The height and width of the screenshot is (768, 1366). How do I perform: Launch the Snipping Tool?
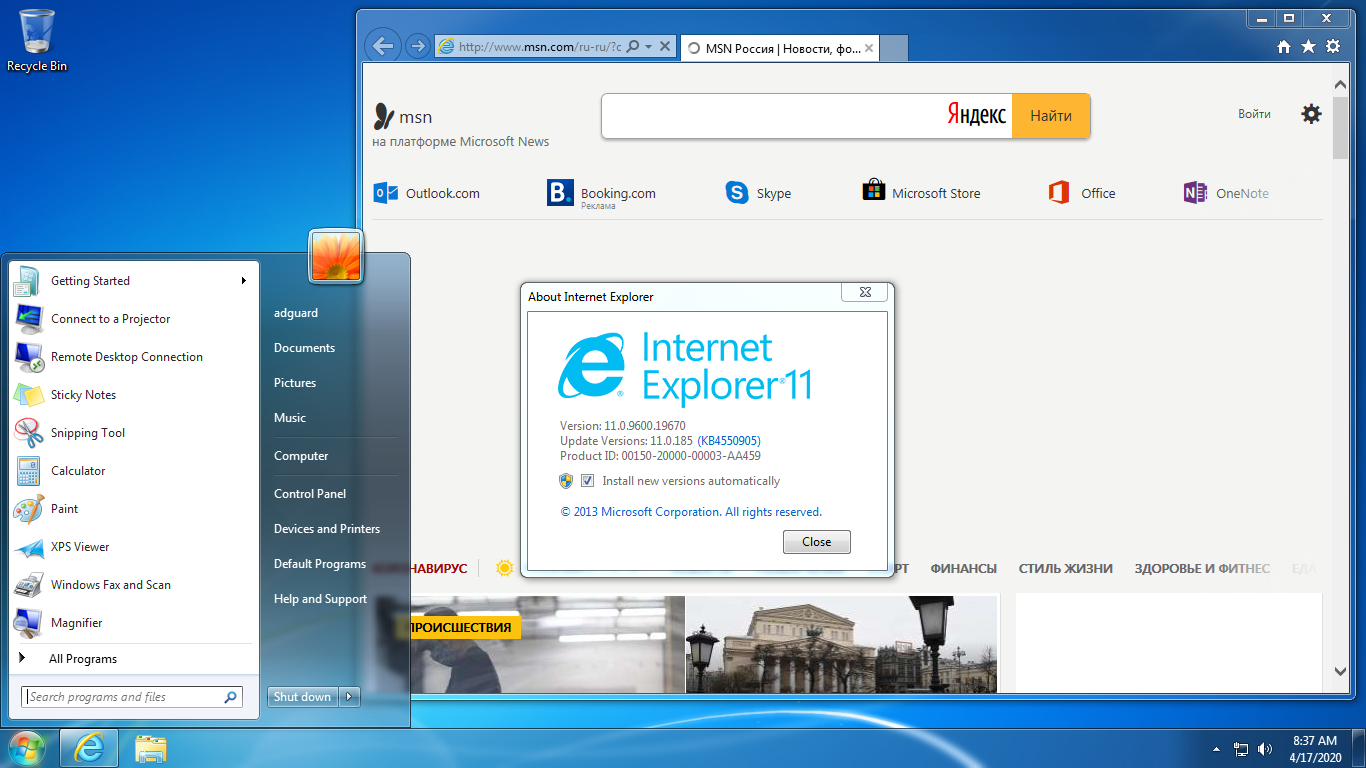(133, 433)
